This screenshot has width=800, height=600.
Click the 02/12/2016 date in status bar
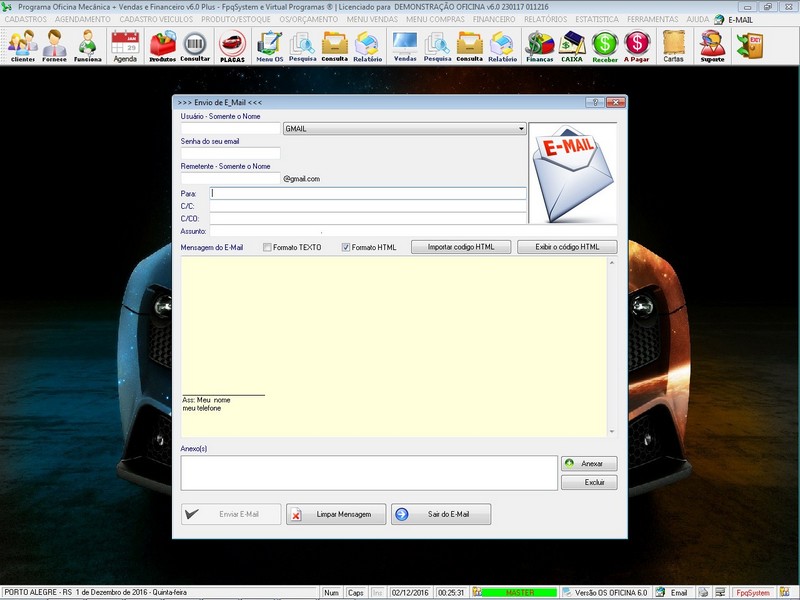point(410,592)
